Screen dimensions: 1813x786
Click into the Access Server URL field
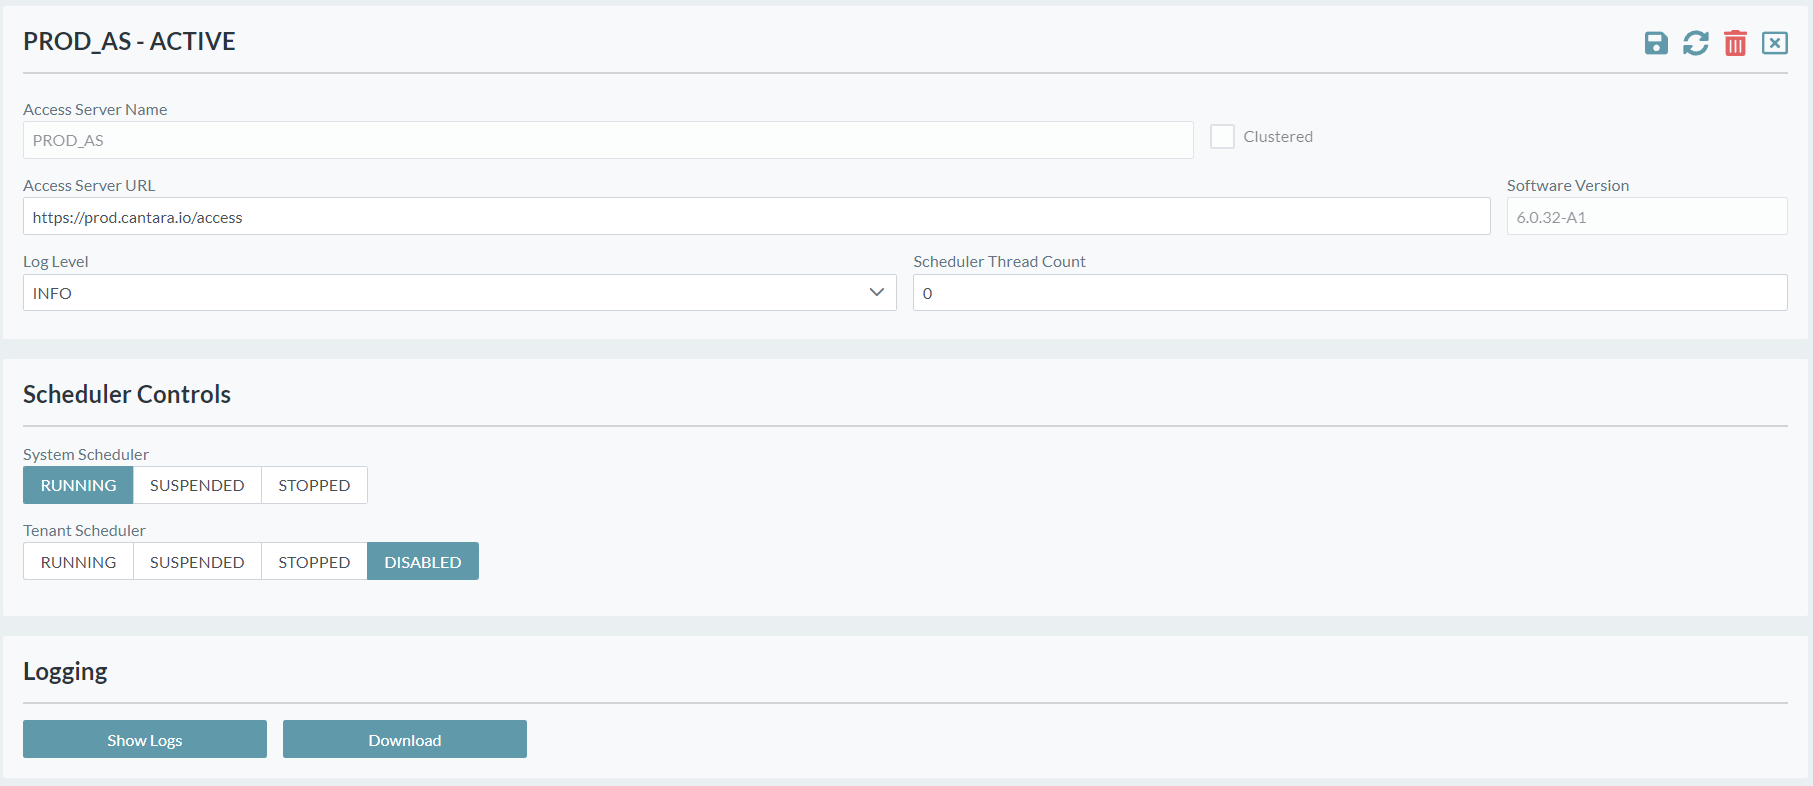point(756,217)
